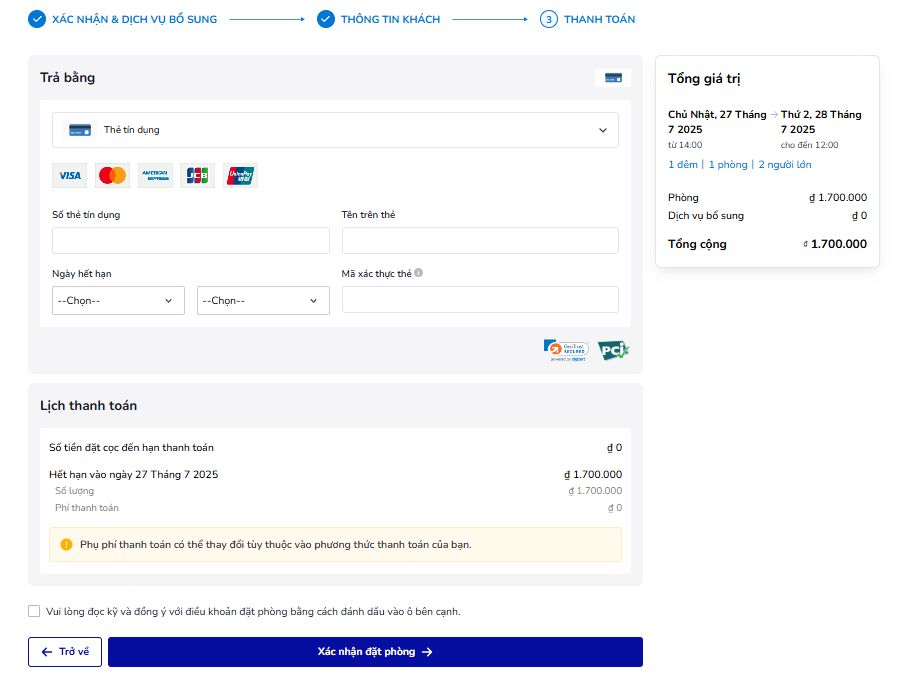Click the UnionPay card logo
This screenshot has width=904, height=676.
click(241, 176)
